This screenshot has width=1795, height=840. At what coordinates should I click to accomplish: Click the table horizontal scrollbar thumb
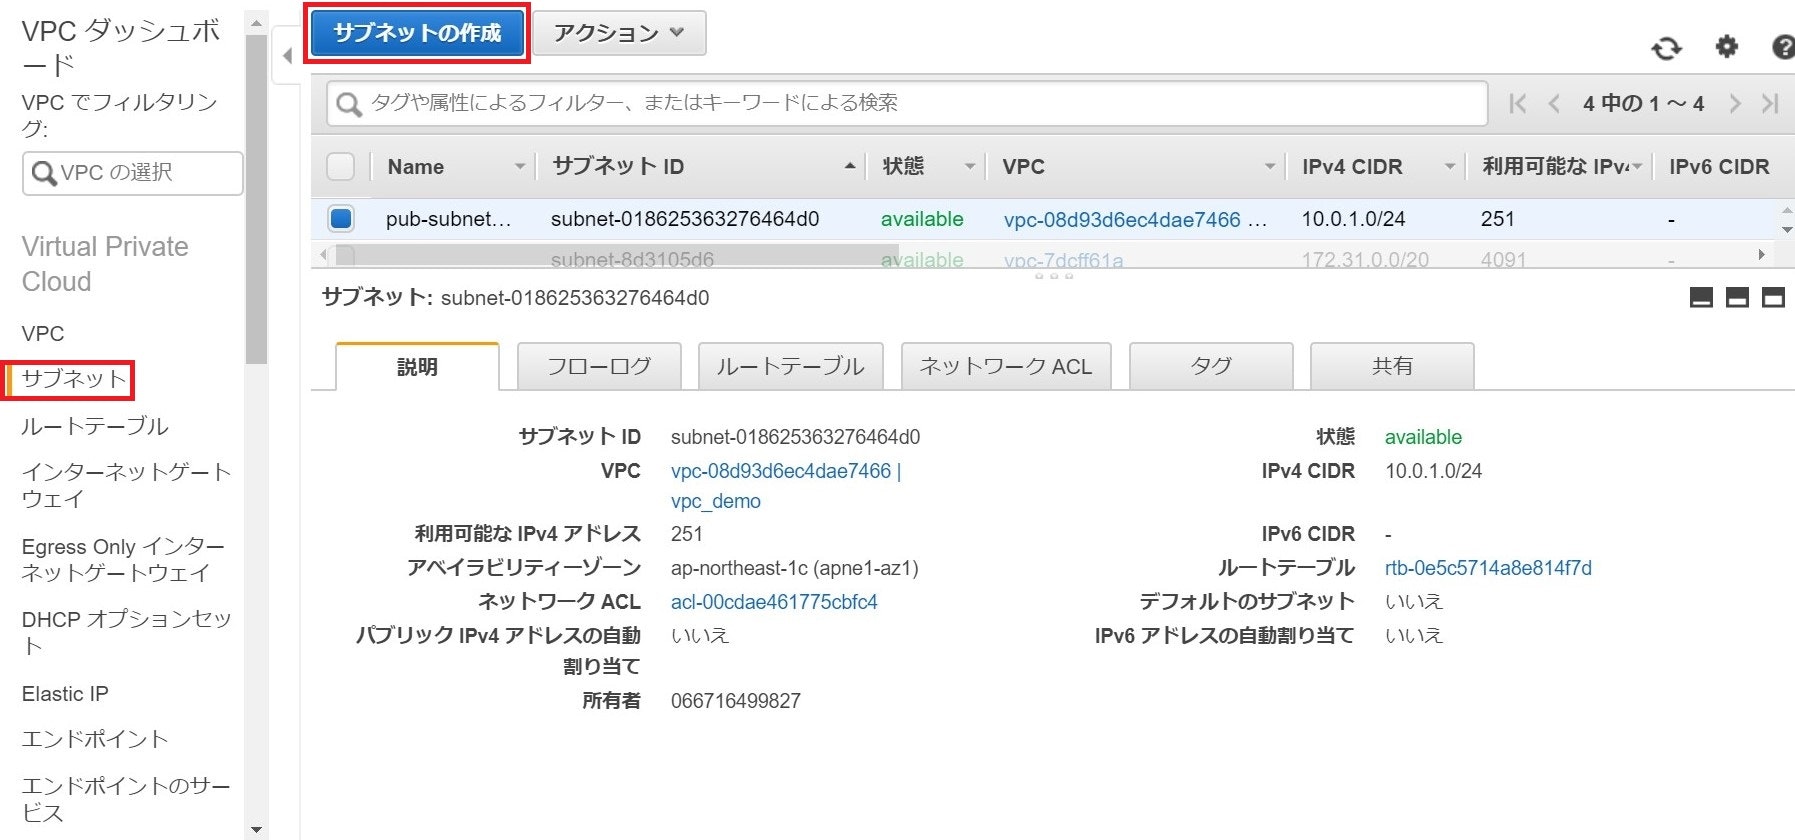615,255
